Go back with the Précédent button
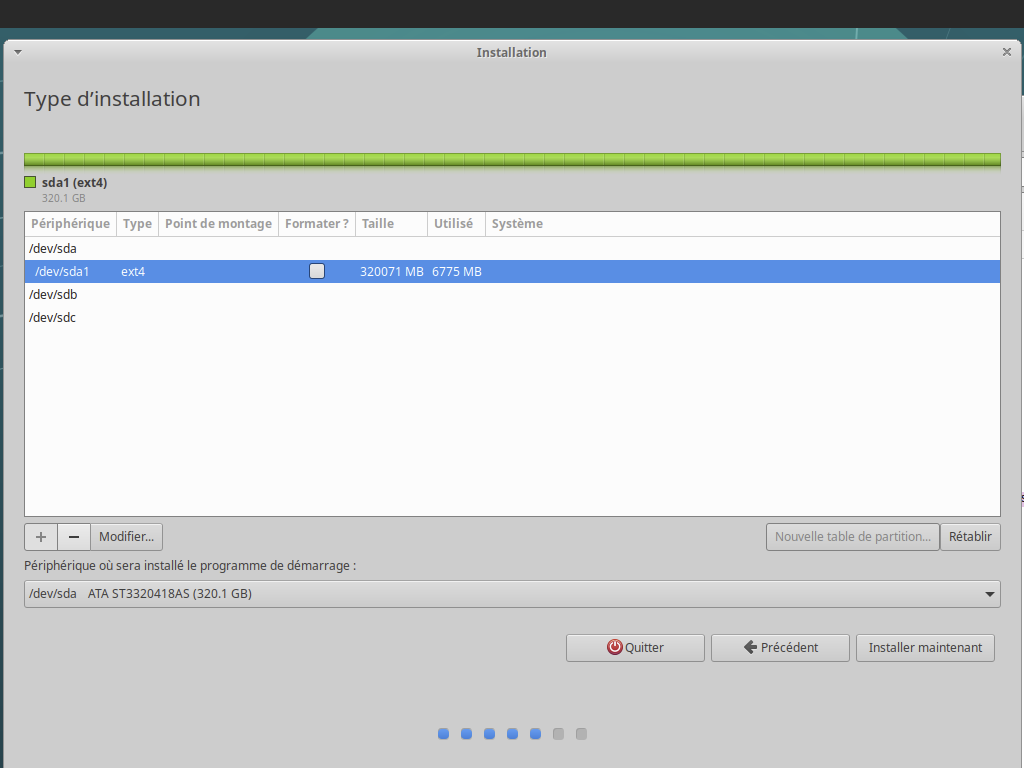The height and width of the screenshot is (768, 1024). click(x=780, y=648)
